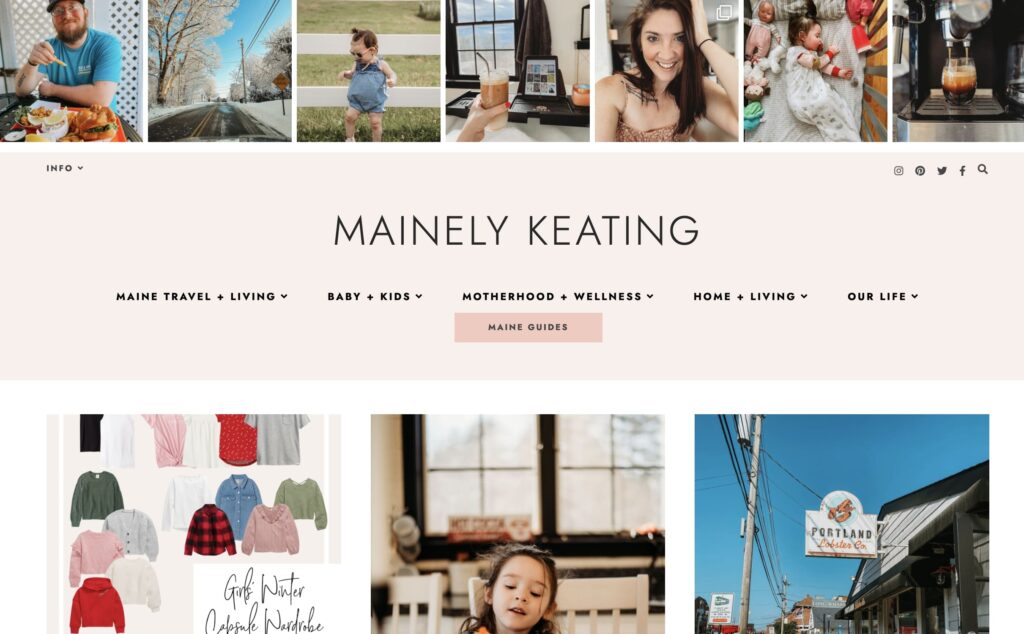
Task: Click the search magnifier icon
Action: 982,169
